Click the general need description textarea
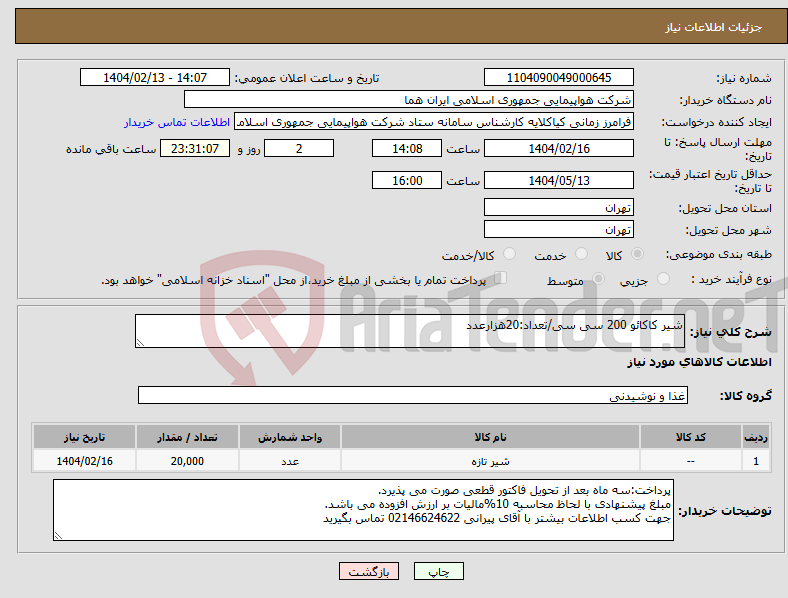 410,331
